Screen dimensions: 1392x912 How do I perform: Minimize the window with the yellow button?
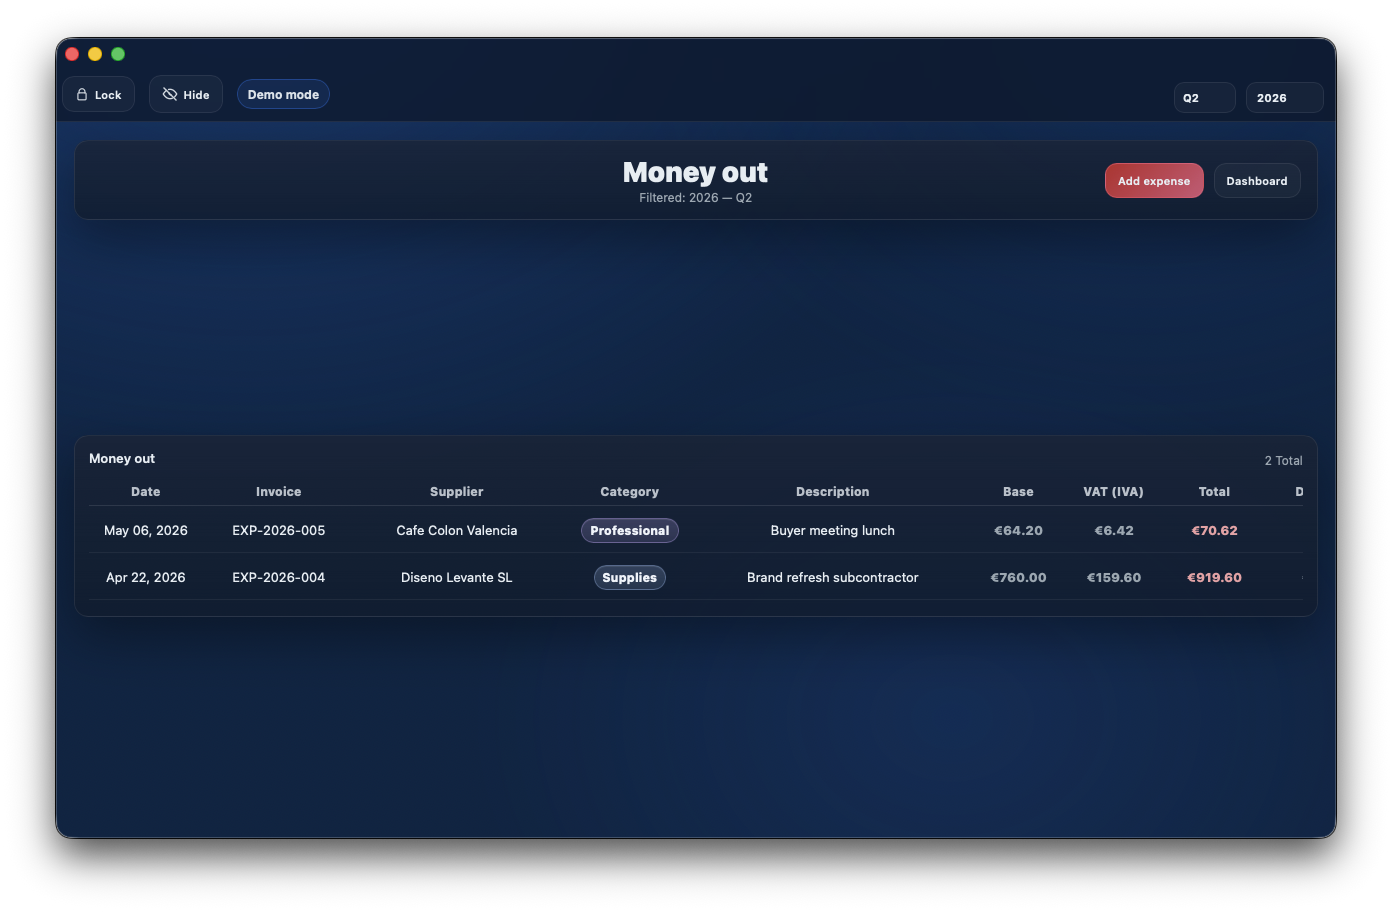click(x=95, y=54)
